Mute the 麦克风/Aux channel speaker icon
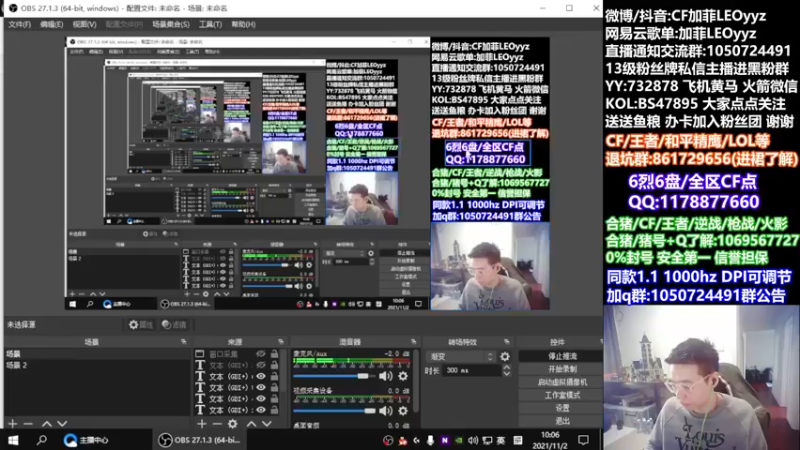Screen dimensions: 800x450 point(386,376)
